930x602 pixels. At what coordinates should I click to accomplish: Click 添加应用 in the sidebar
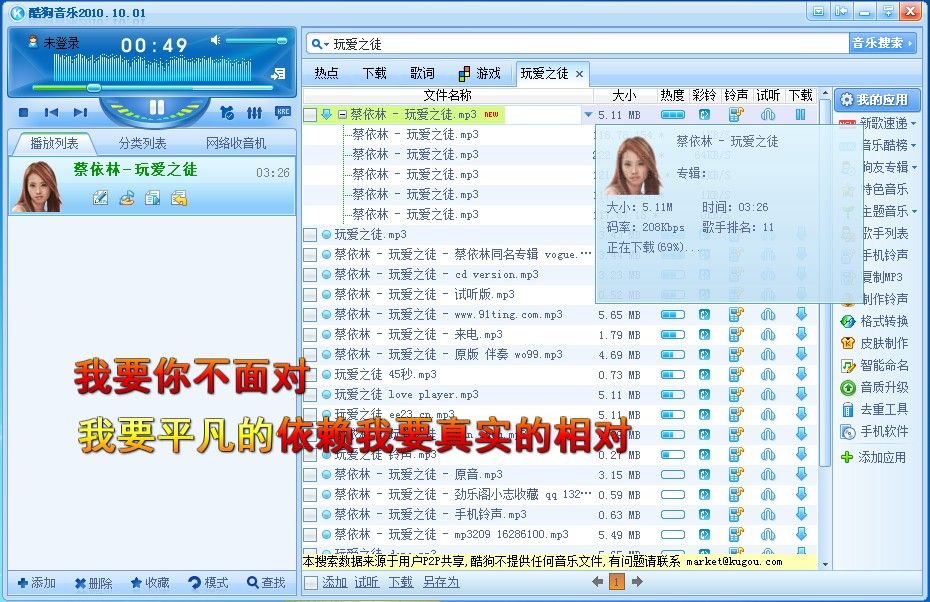point(873,457)
